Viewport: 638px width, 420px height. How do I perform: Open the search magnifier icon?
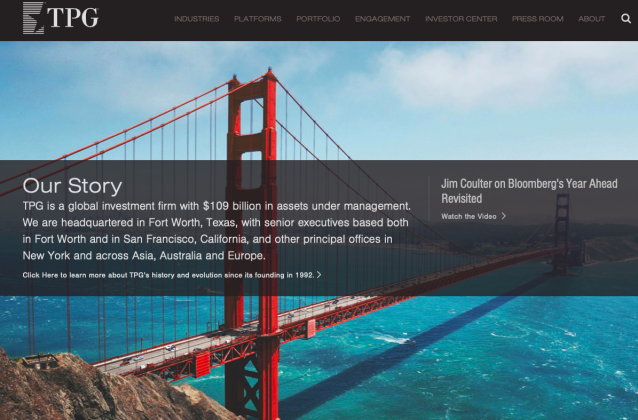tap(626, 19)
